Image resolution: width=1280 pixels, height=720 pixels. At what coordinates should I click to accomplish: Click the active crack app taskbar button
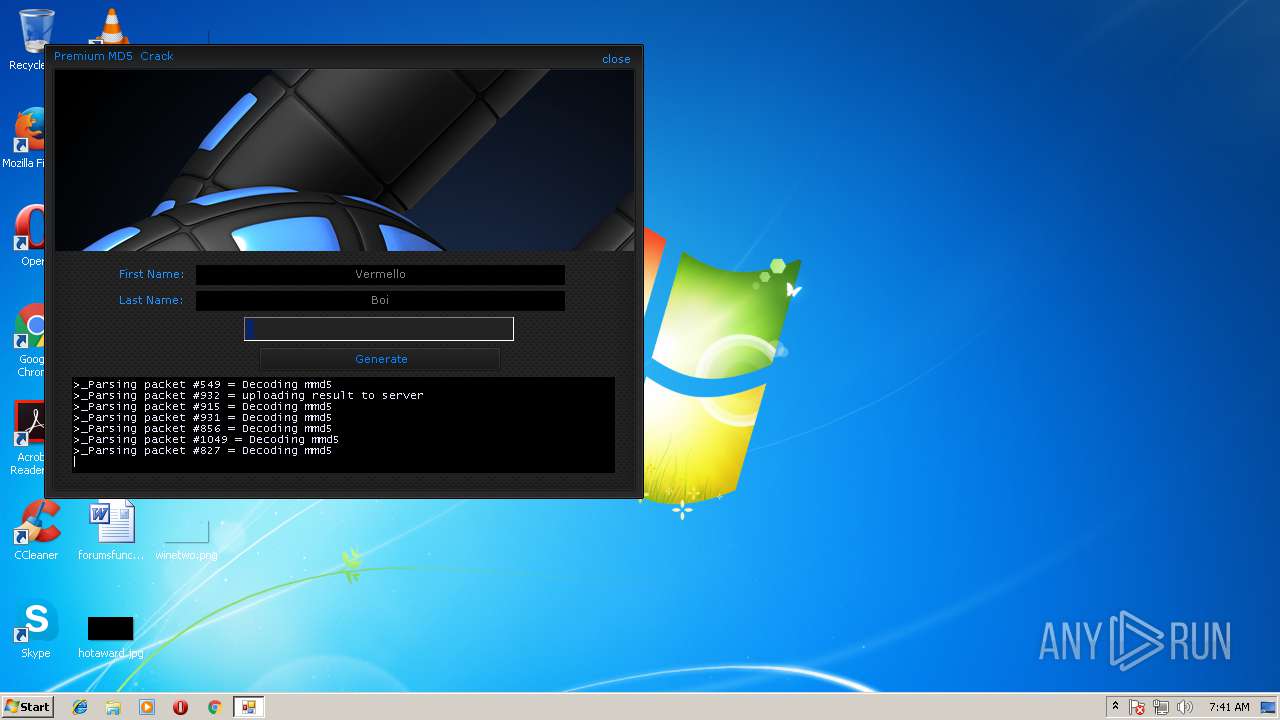tap(248, 707)
